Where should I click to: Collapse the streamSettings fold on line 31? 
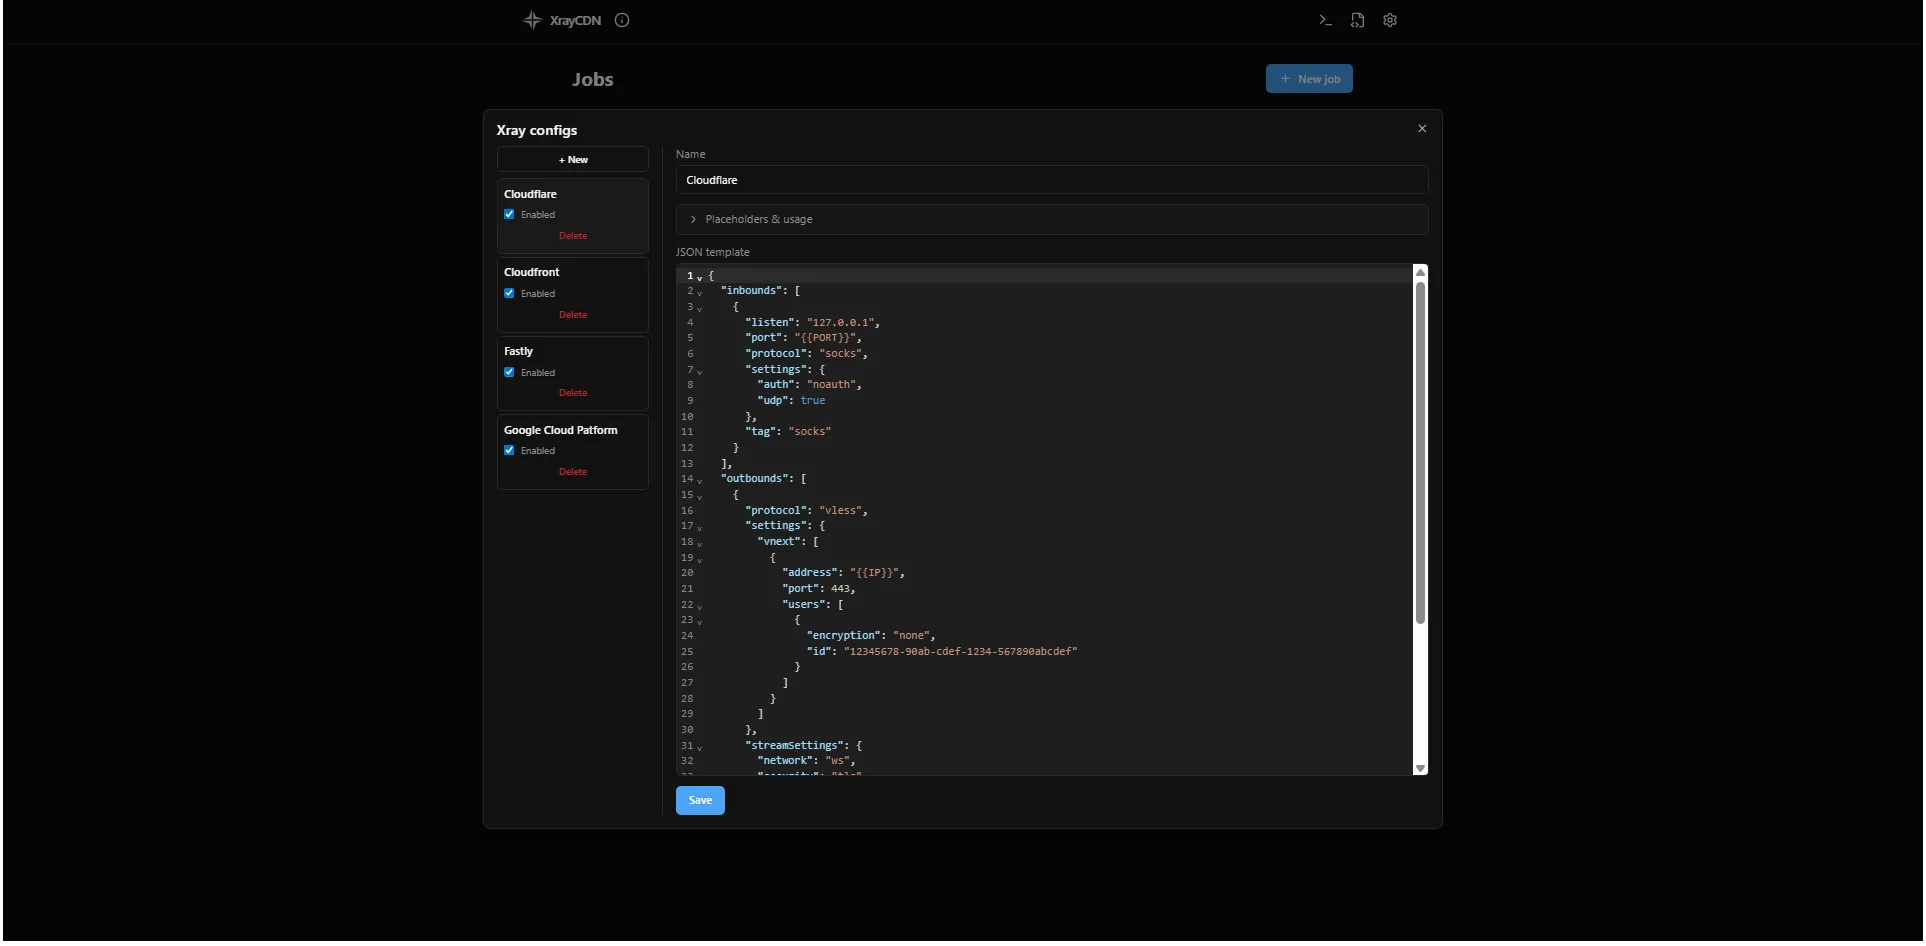click(699, 748)
